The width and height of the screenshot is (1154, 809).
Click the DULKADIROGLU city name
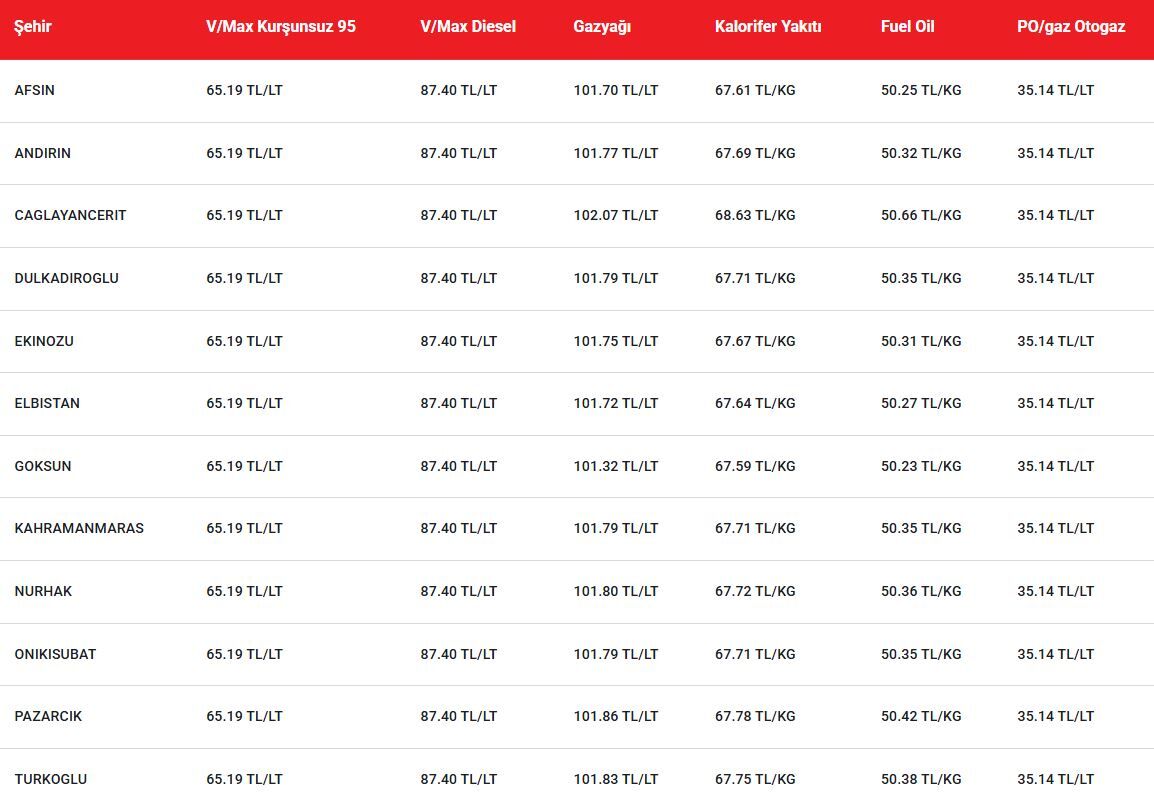[67, 278]
